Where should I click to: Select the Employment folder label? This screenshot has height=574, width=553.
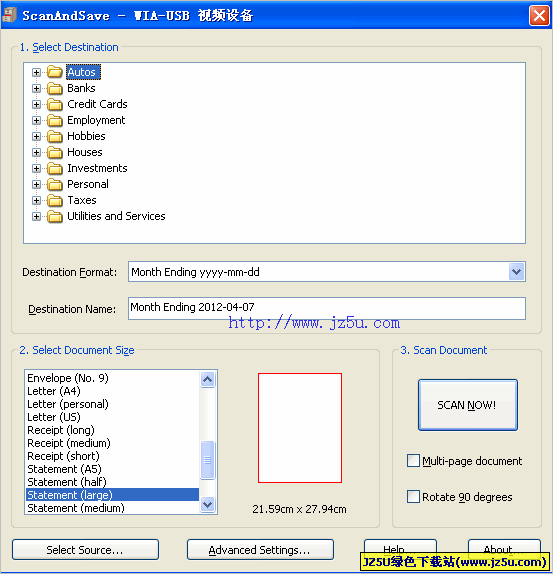coord(96,120)
